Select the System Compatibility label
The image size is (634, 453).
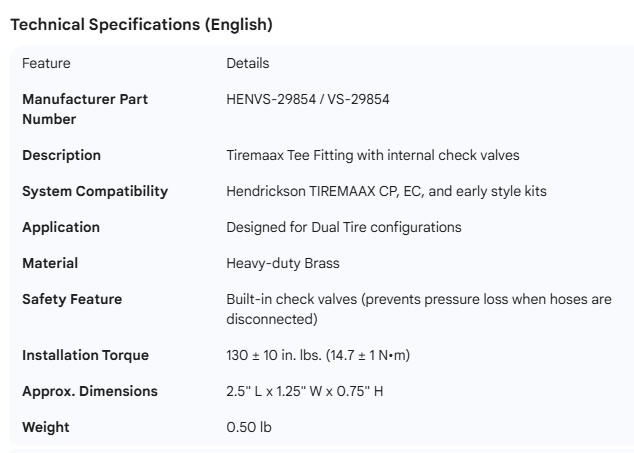(x=95, y=191)
